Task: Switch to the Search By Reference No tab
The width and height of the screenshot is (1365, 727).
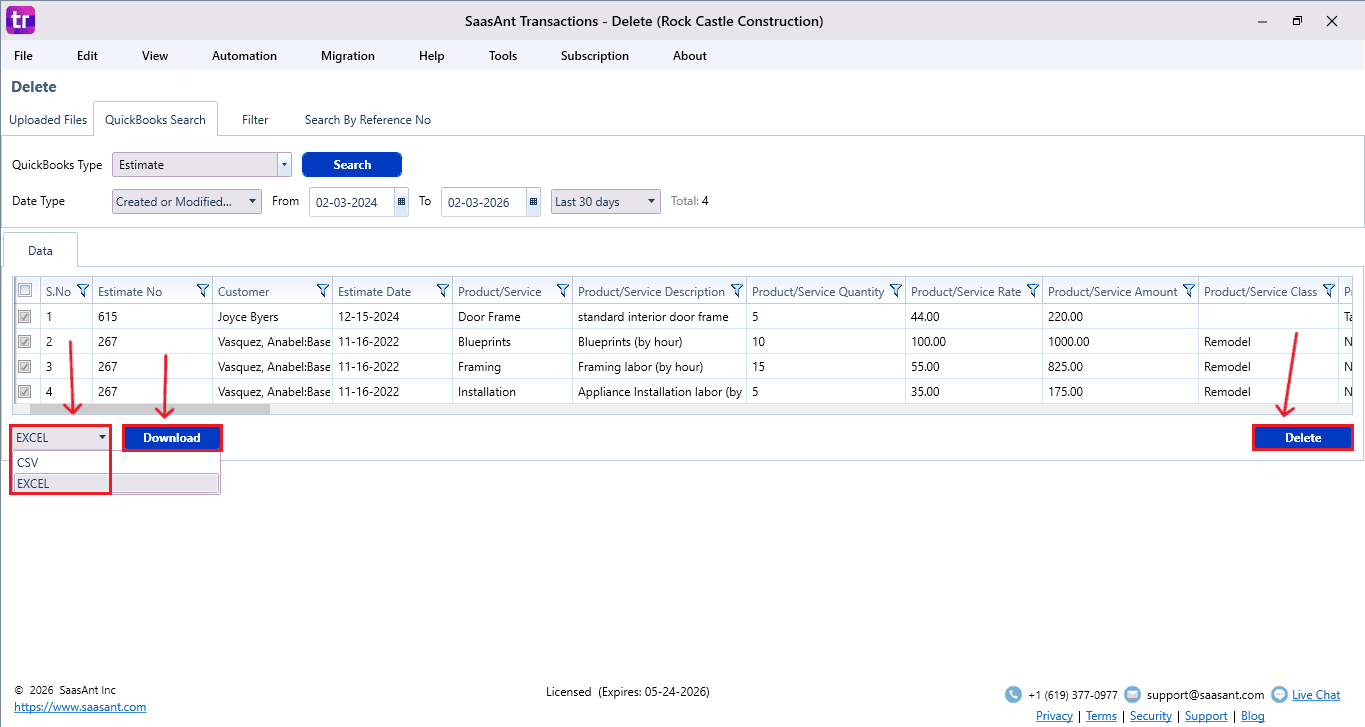Action: coord(367,120)
